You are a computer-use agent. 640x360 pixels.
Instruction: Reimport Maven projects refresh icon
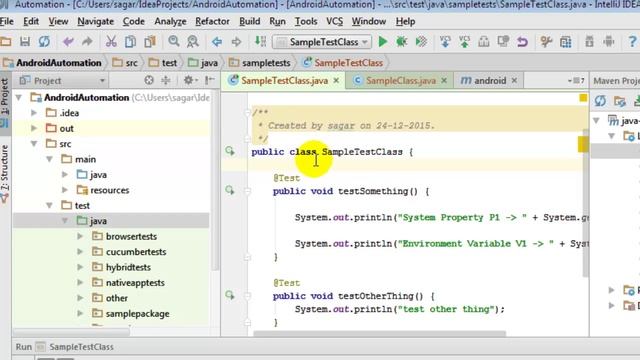(600, 100)
